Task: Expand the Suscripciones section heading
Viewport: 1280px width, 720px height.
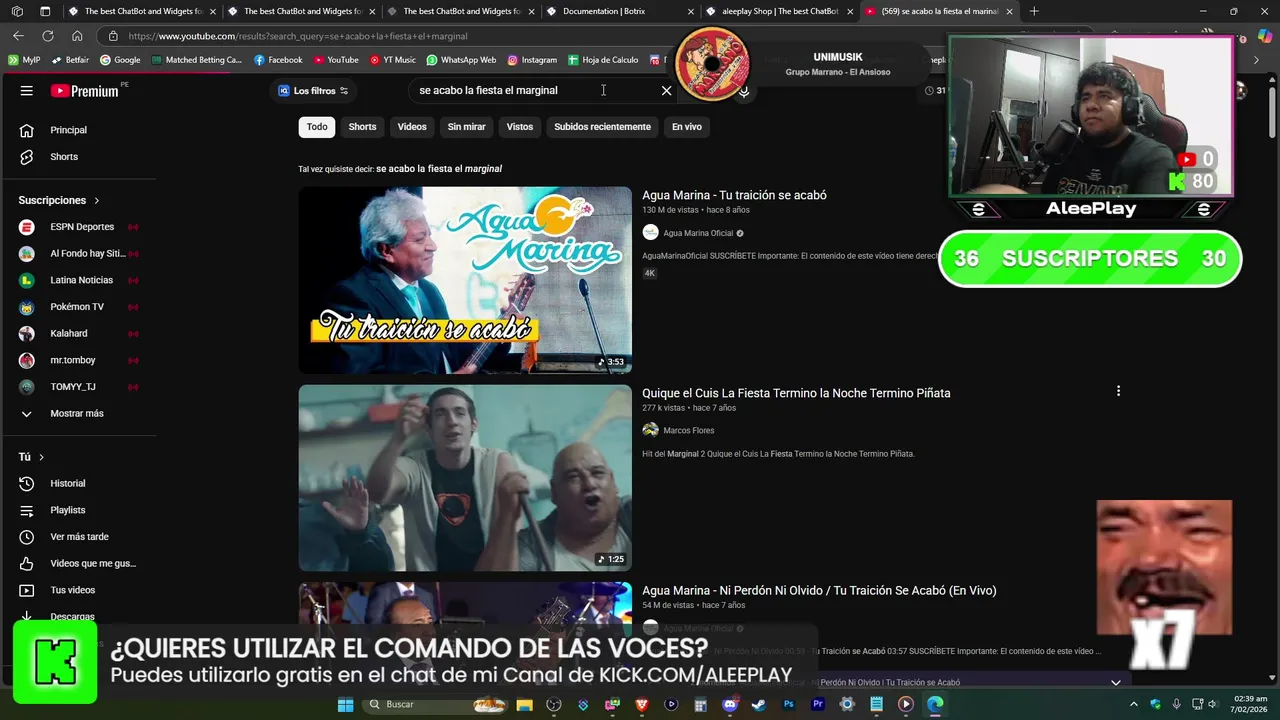Action: point(59,201)
